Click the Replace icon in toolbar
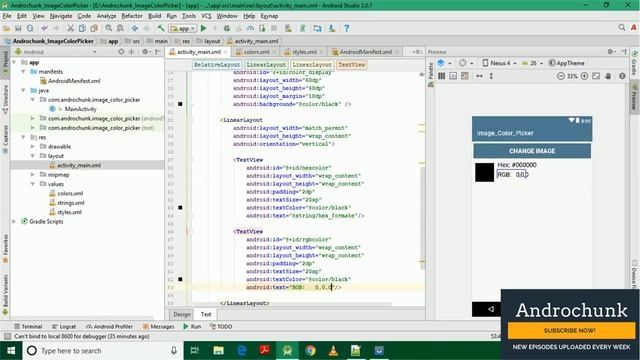 pos(120,29)
